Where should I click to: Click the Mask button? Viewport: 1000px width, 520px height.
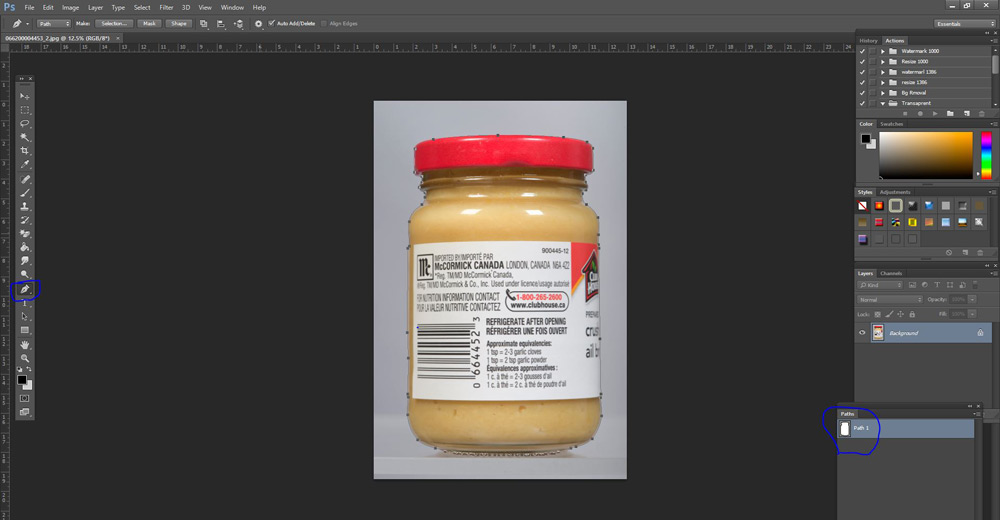pos(149,23)
